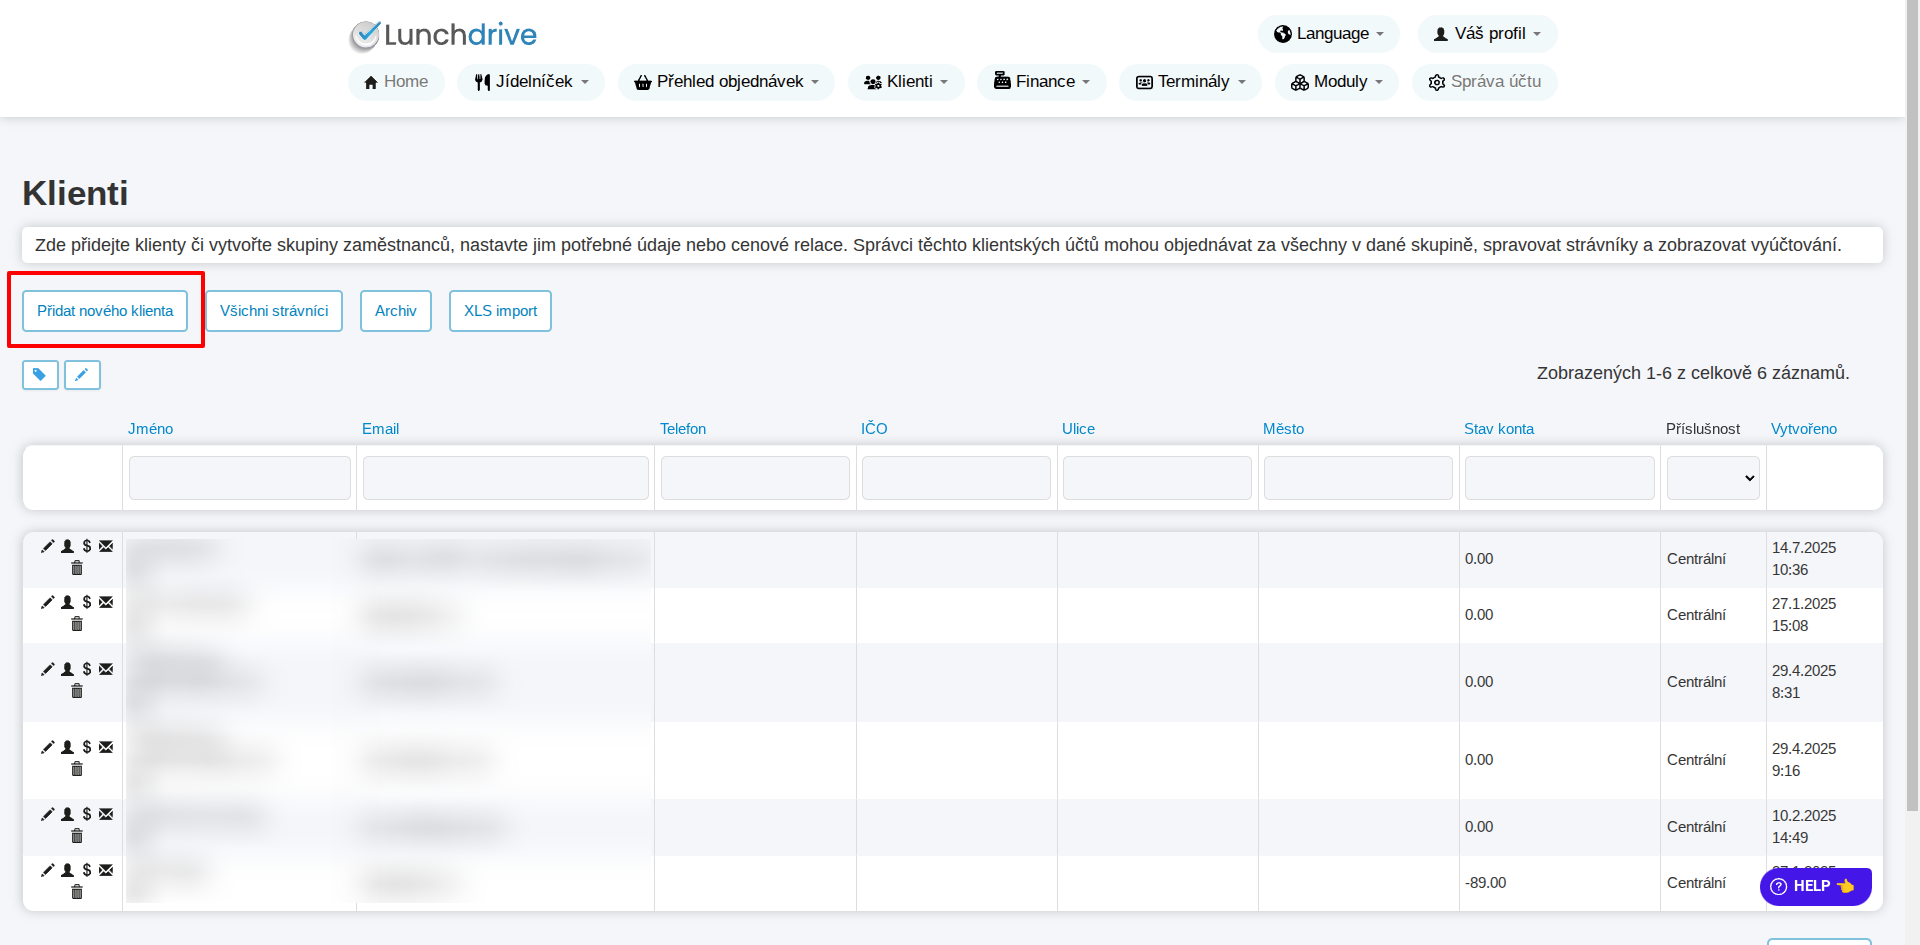Edit the client created 29.4.2025 8:31
The image size is (1920, 945).
[x=47, y=669]
